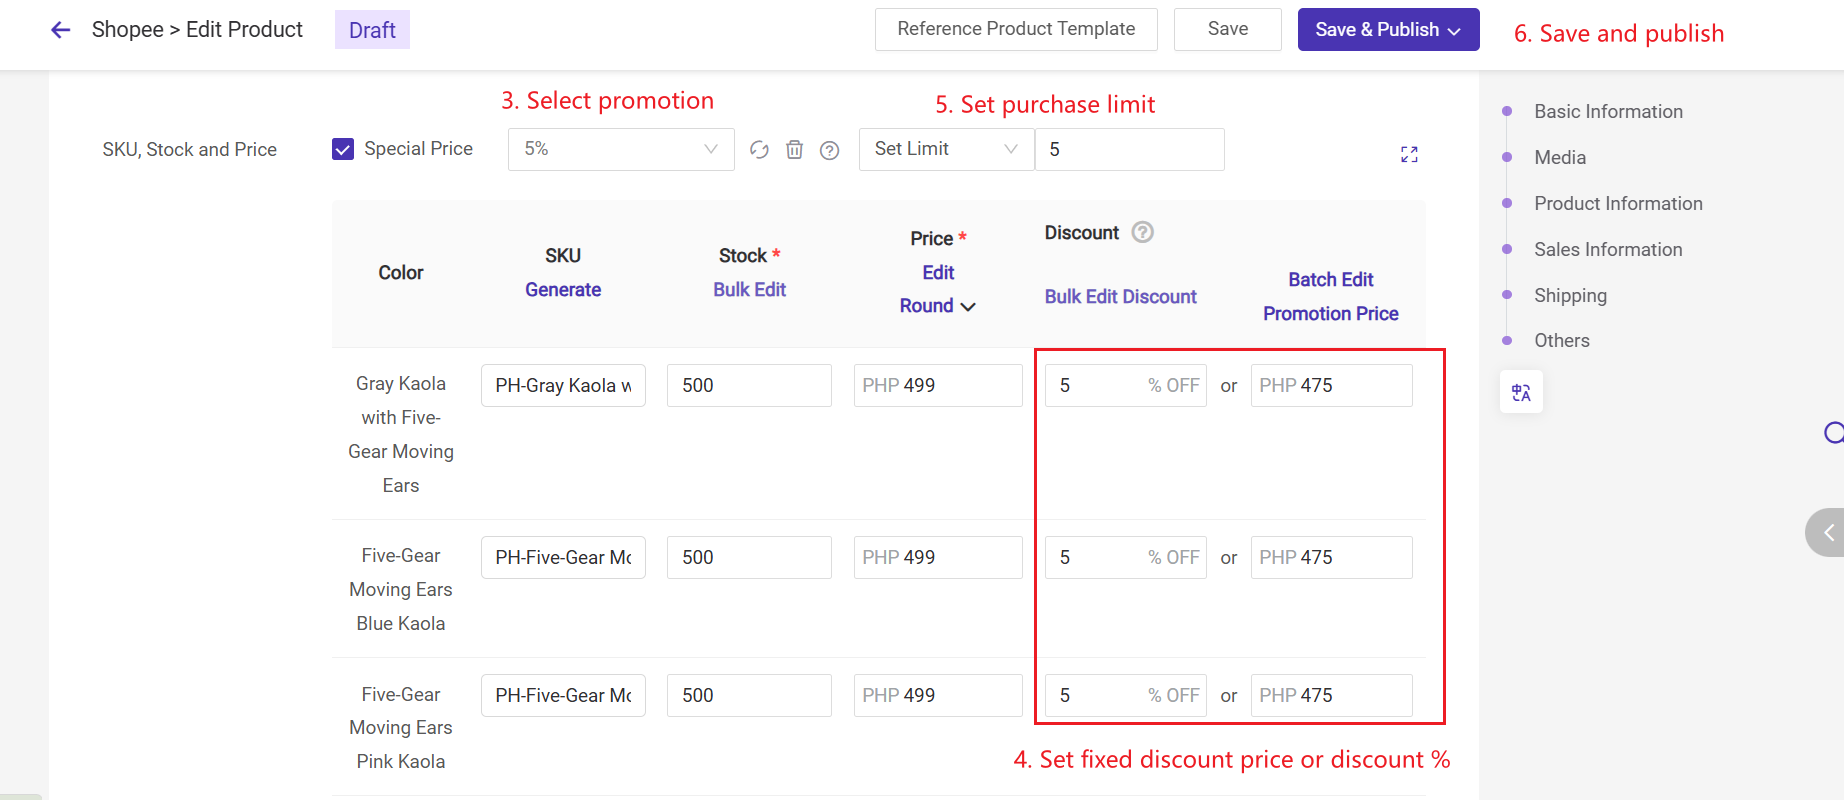The image size is (1844, 800).
Task: Click the purchase limit value field
Action: coord(1129,149)
